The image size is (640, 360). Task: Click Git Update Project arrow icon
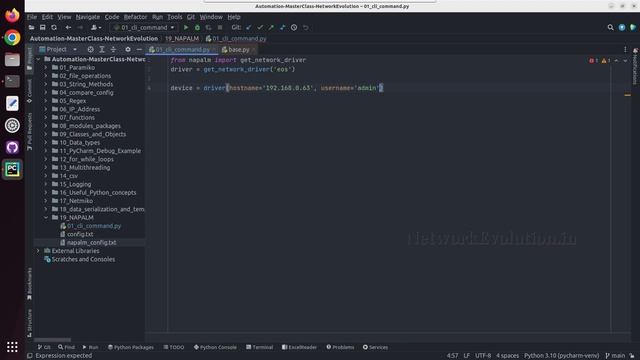pos(249,27)
